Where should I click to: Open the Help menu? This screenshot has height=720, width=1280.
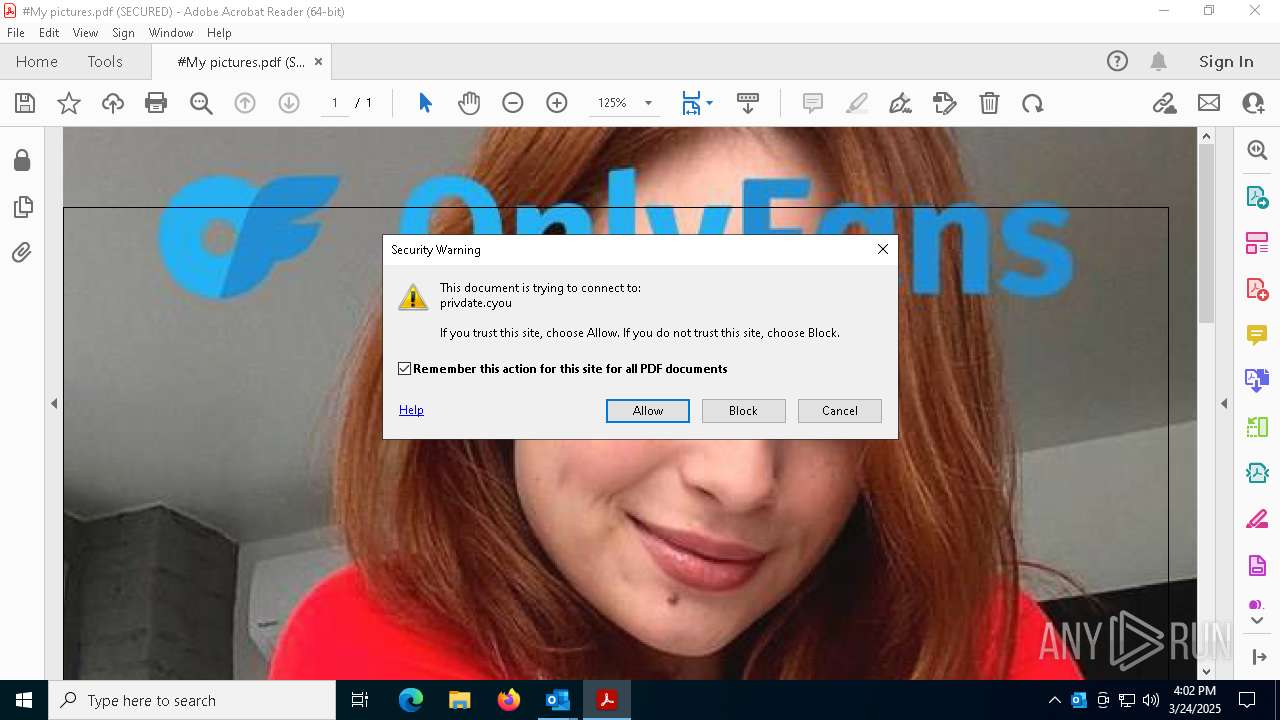(219, 33)
